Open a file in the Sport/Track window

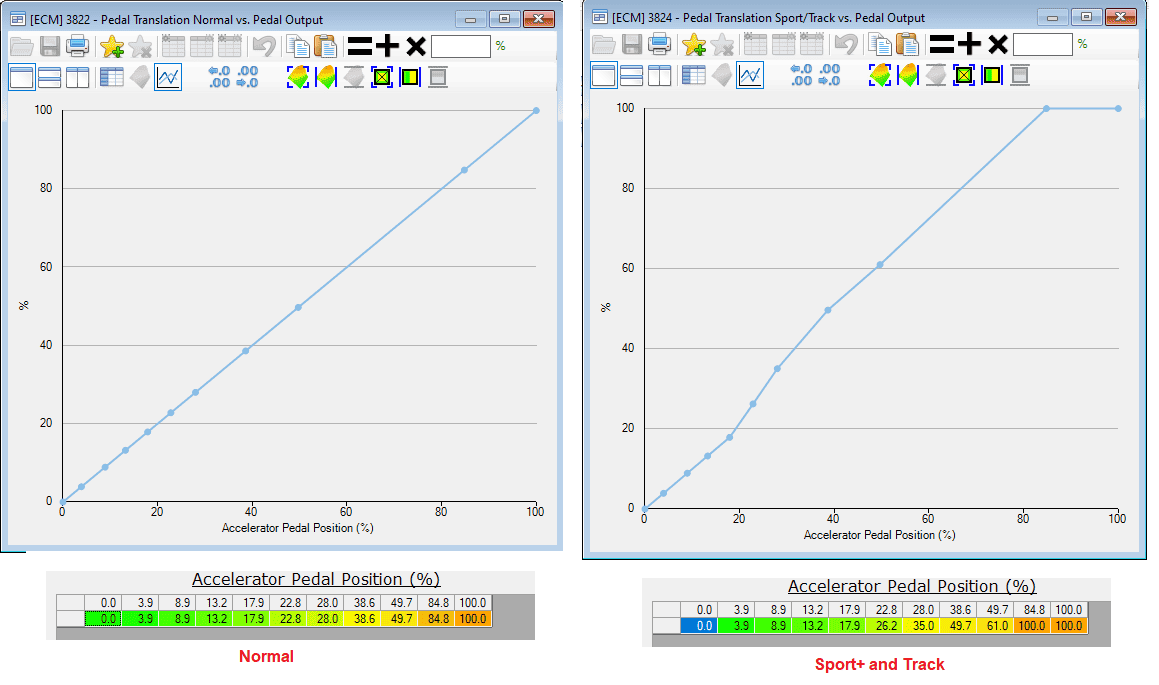pos(604,44)
